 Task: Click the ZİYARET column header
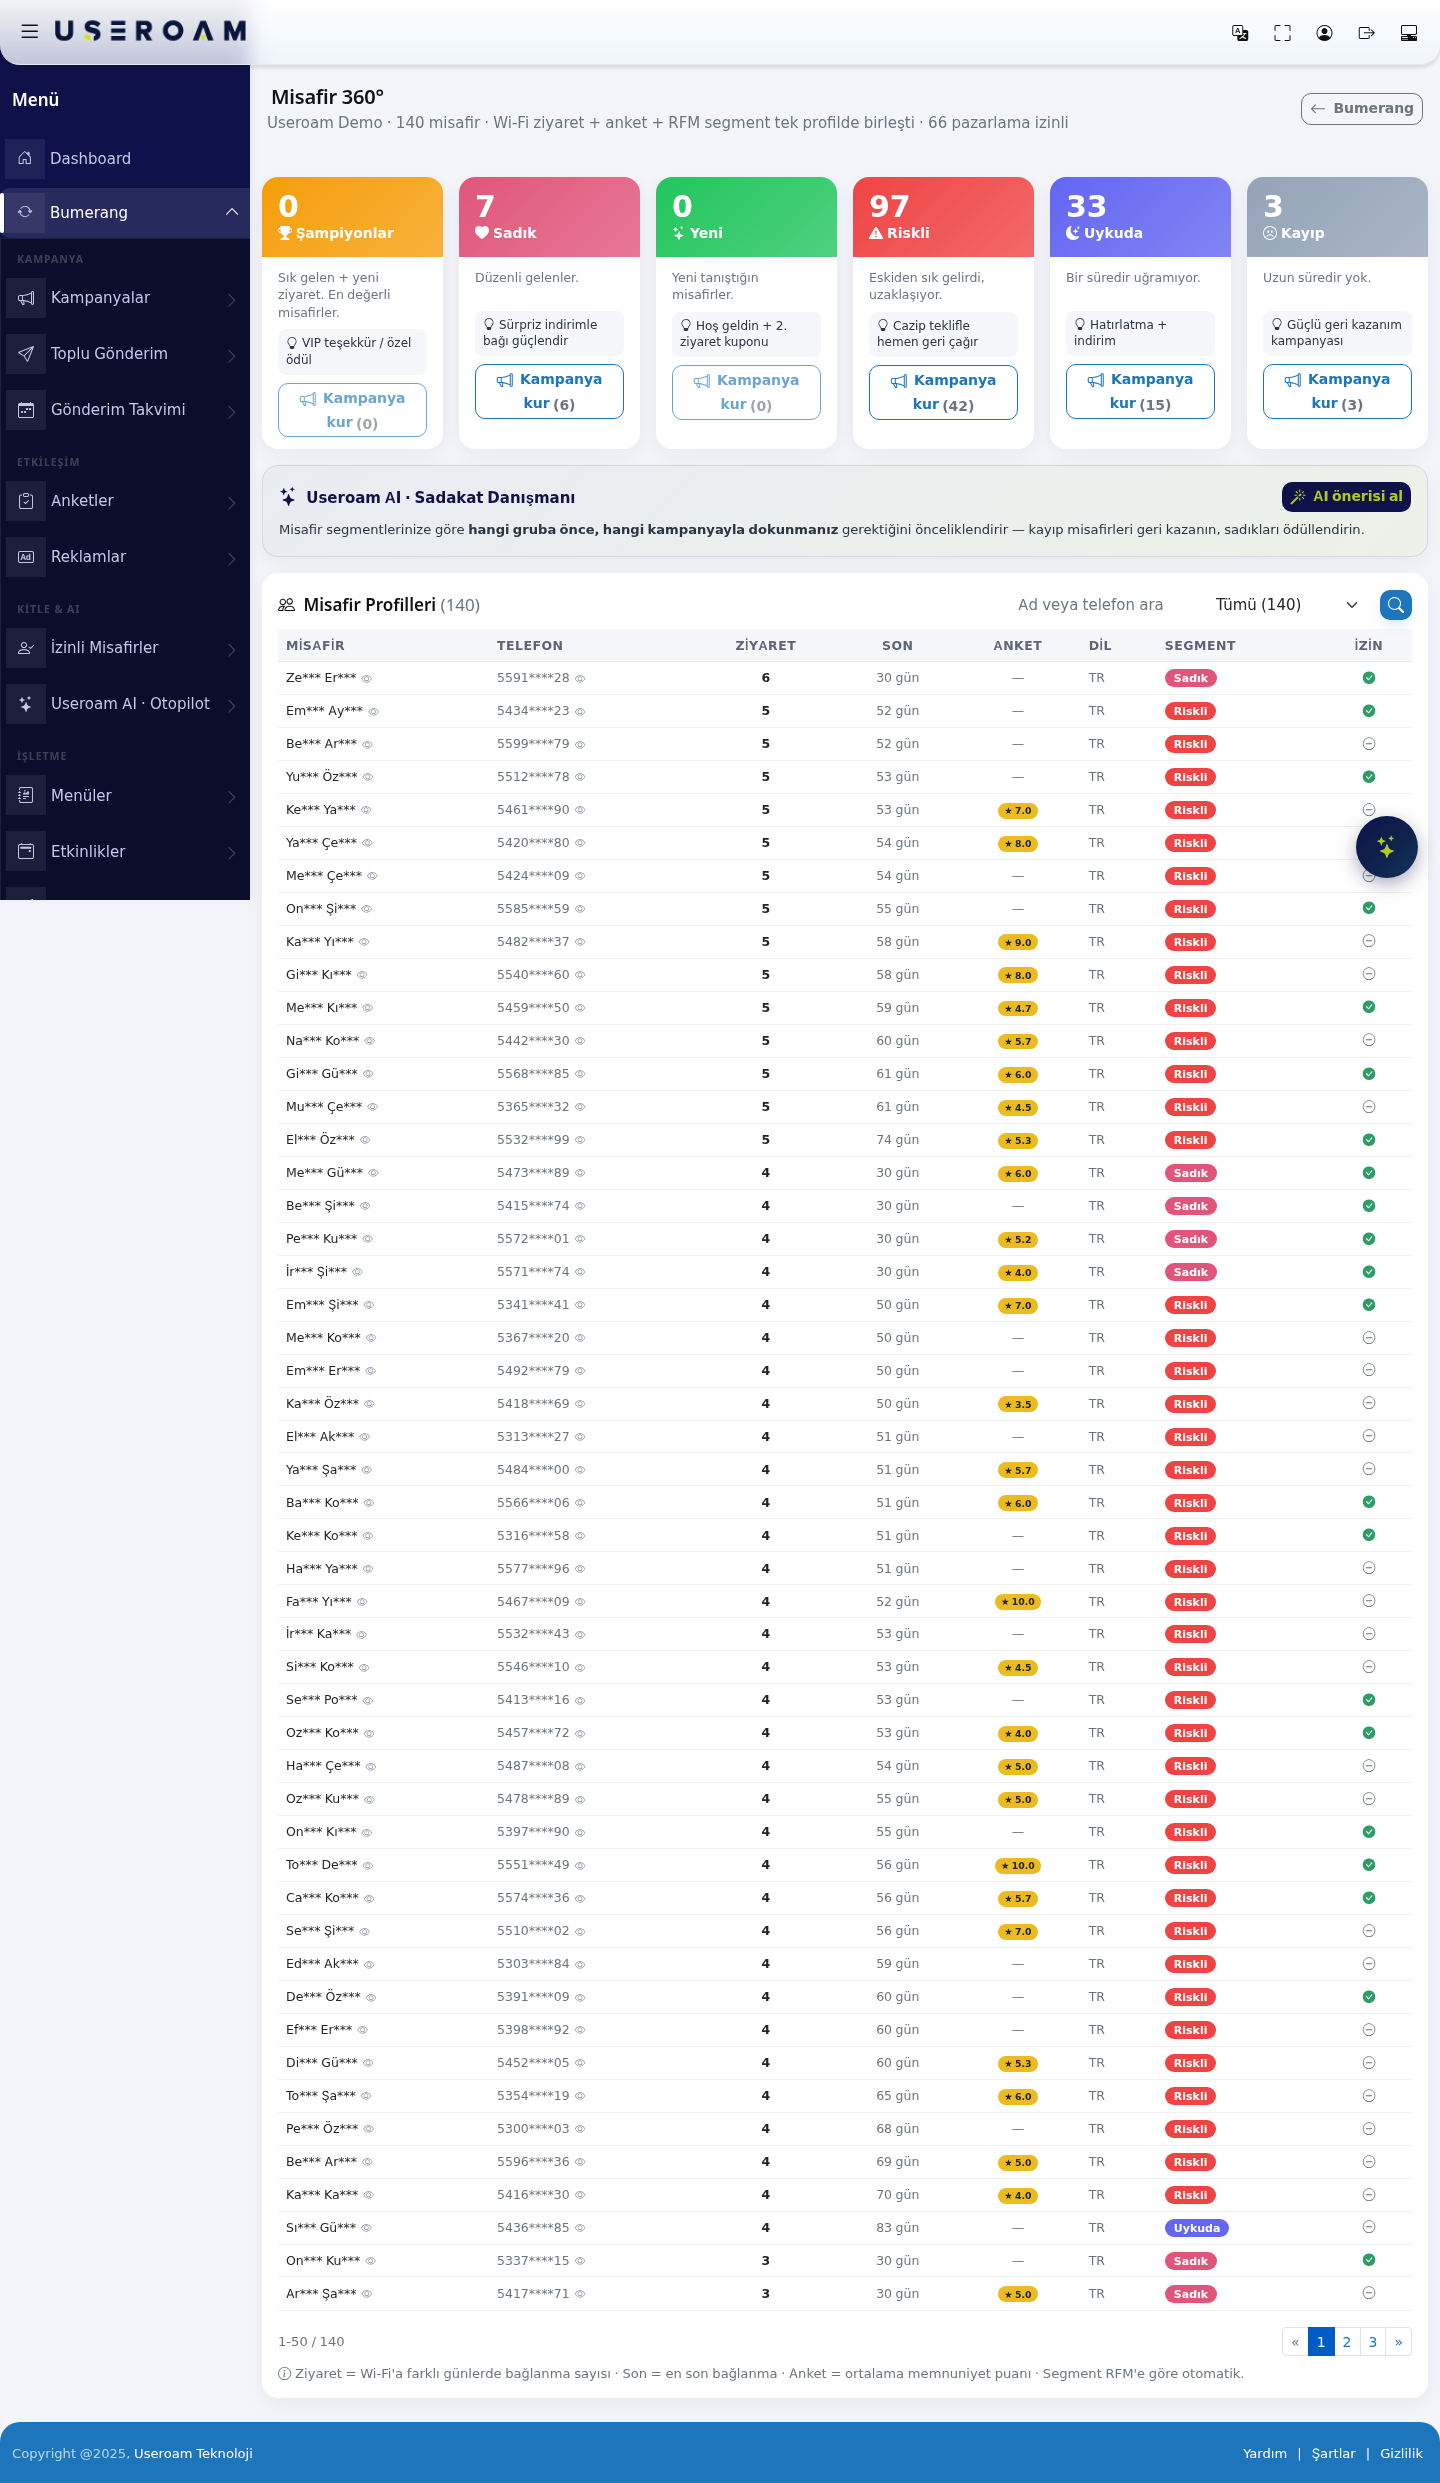tap(766, 646)
